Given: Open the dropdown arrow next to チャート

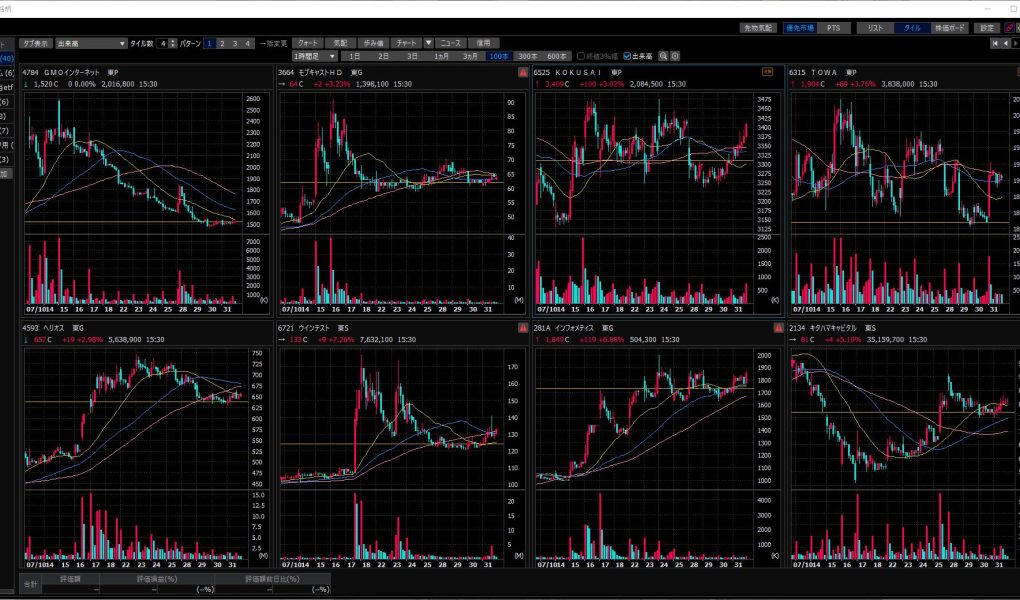Looking at the screenshot, I should pos(428,43).
